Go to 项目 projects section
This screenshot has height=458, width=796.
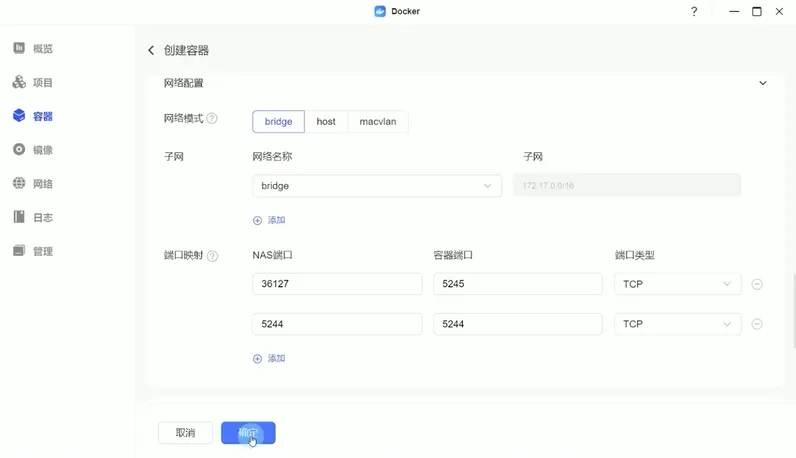42,82
